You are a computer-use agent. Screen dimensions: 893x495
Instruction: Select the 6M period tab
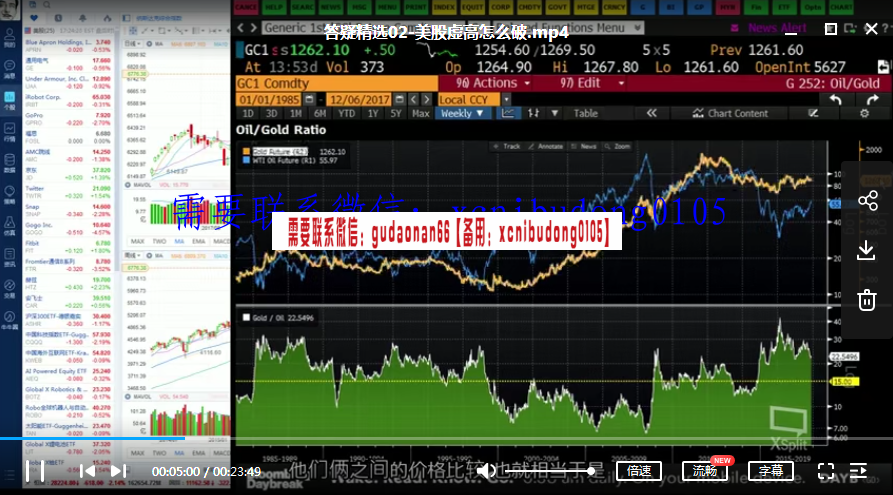click(x=320, y=113)
